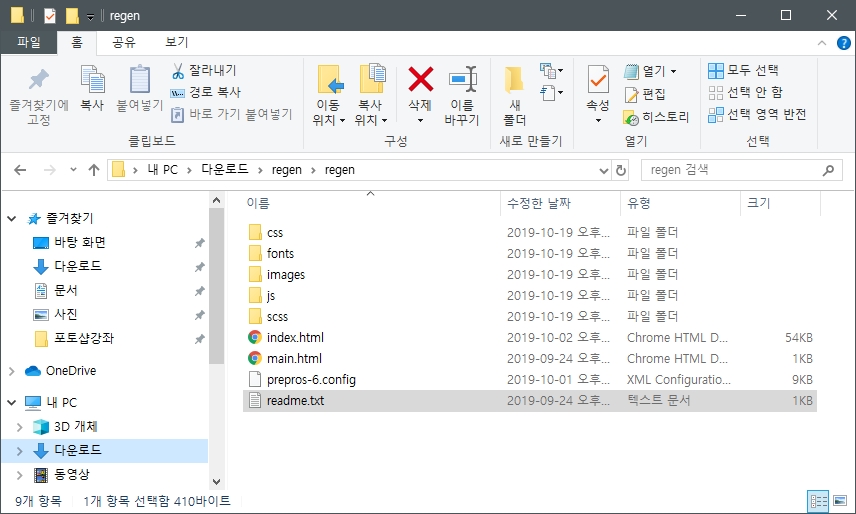This screenshot has width=856, height=514.
Task: Switch to large icons view in status bar
Action: [x=840, y=500]
